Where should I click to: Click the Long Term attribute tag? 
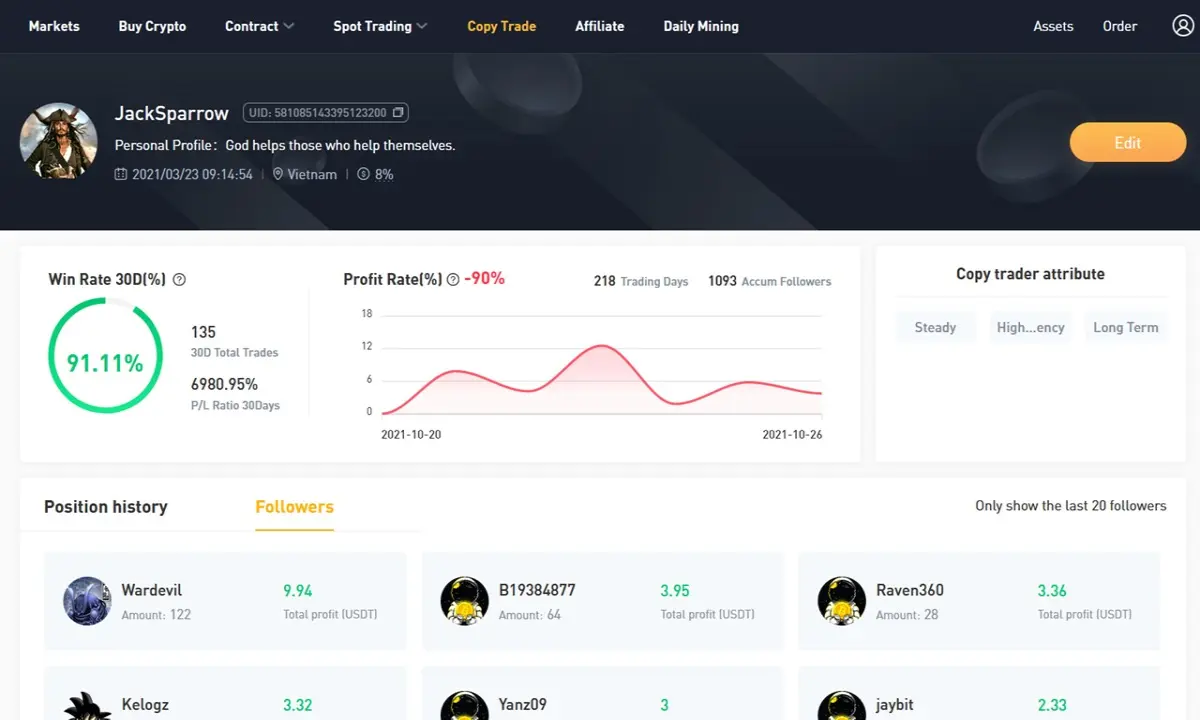pyautogui.click(x=1126, y=327)
